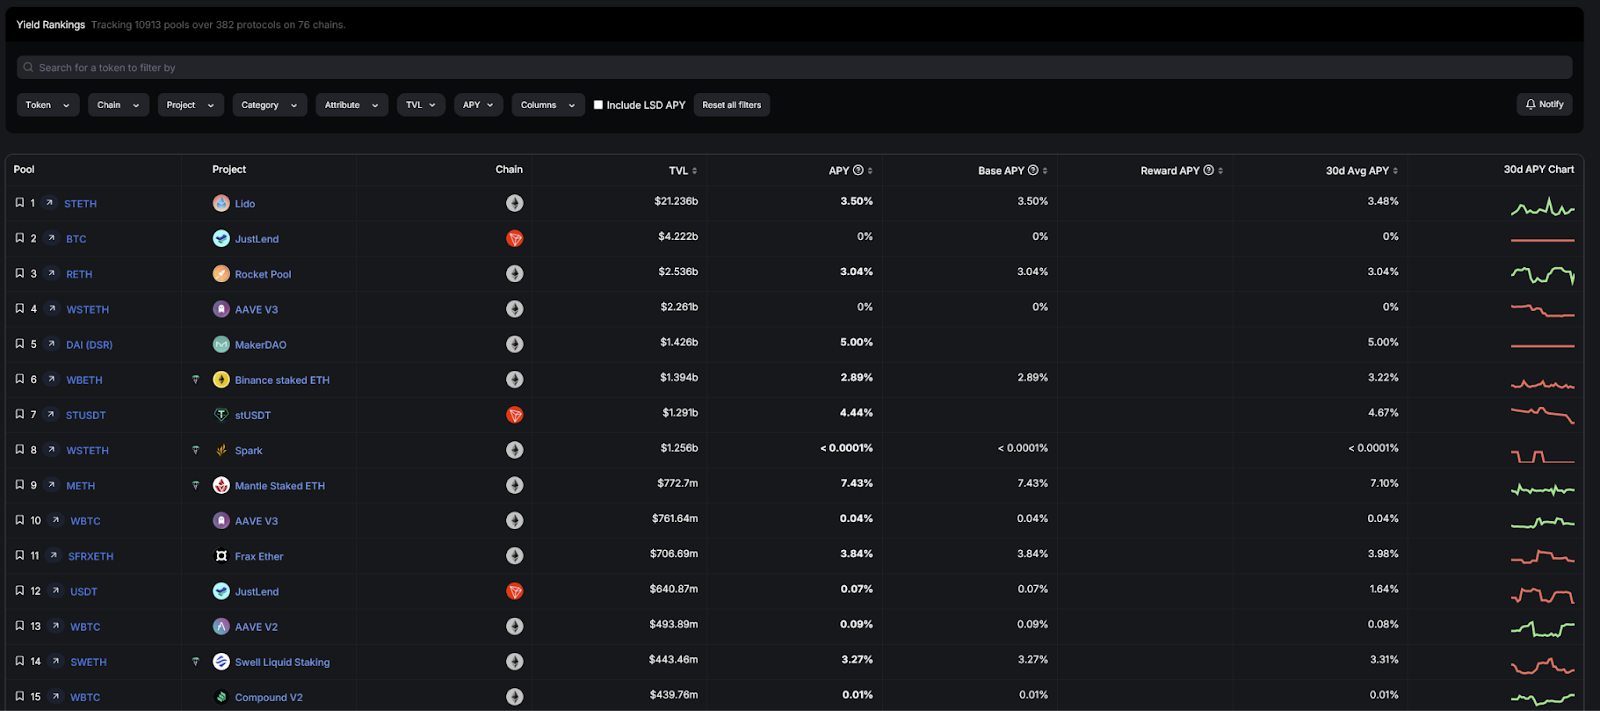Viewport: 1600px width, 711px height.
Task: Click the 4.67% 30d average value
Action: click(1384, 412)
